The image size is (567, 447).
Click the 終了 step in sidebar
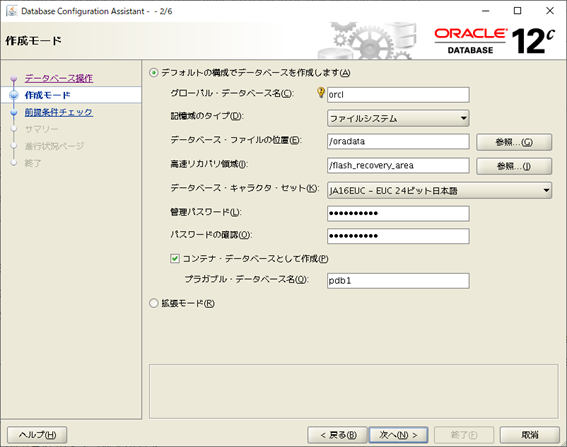33,163
